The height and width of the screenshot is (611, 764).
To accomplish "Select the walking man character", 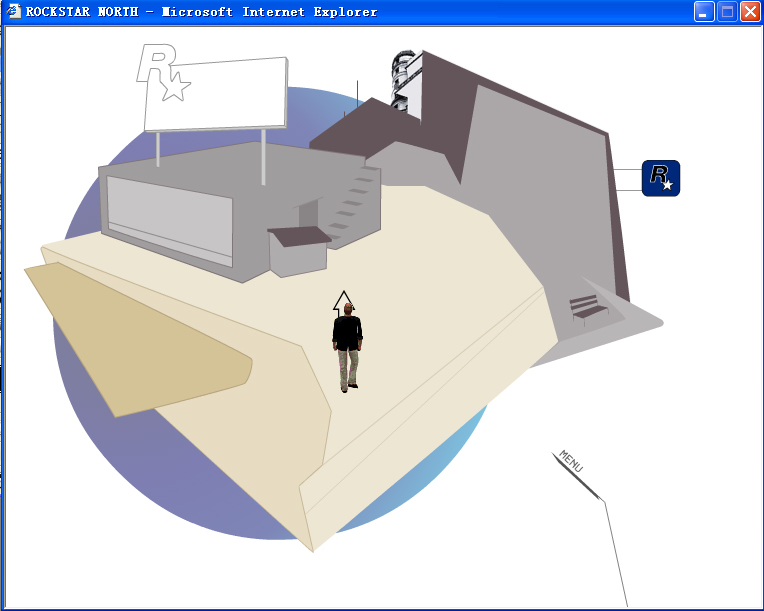I will tap(347, 347).
